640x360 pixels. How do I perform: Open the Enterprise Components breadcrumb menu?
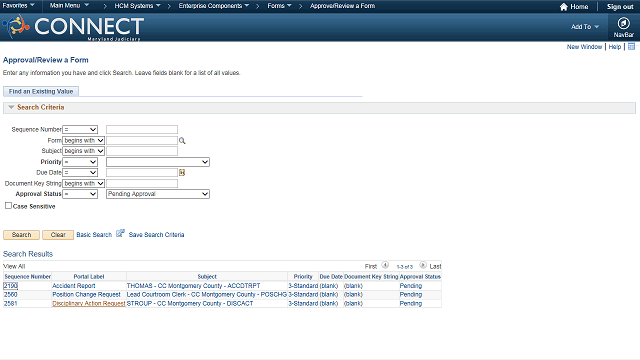coord(213,6)
